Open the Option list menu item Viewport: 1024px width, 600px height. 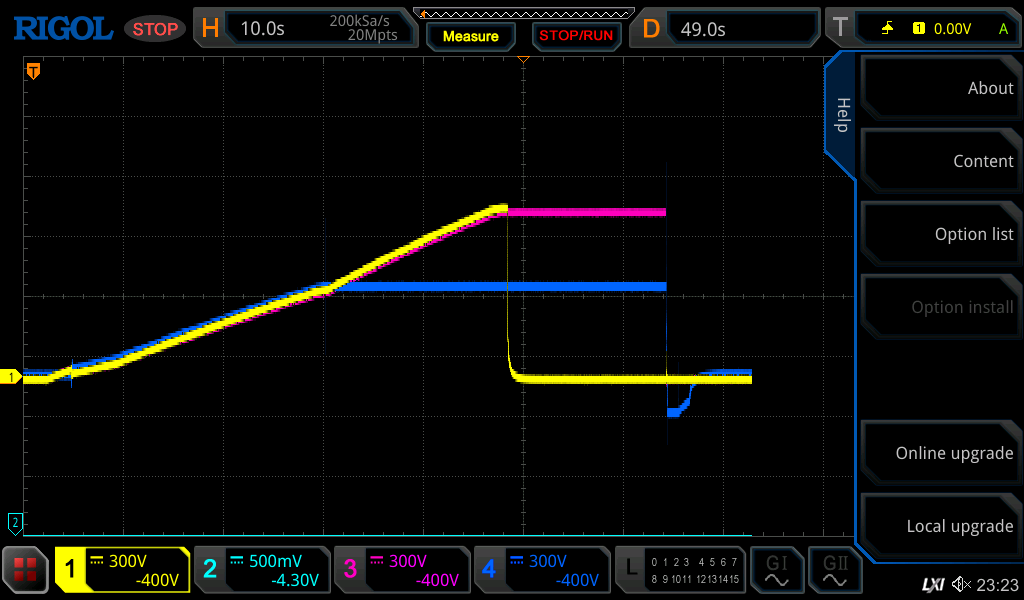(x=940, y=234)
